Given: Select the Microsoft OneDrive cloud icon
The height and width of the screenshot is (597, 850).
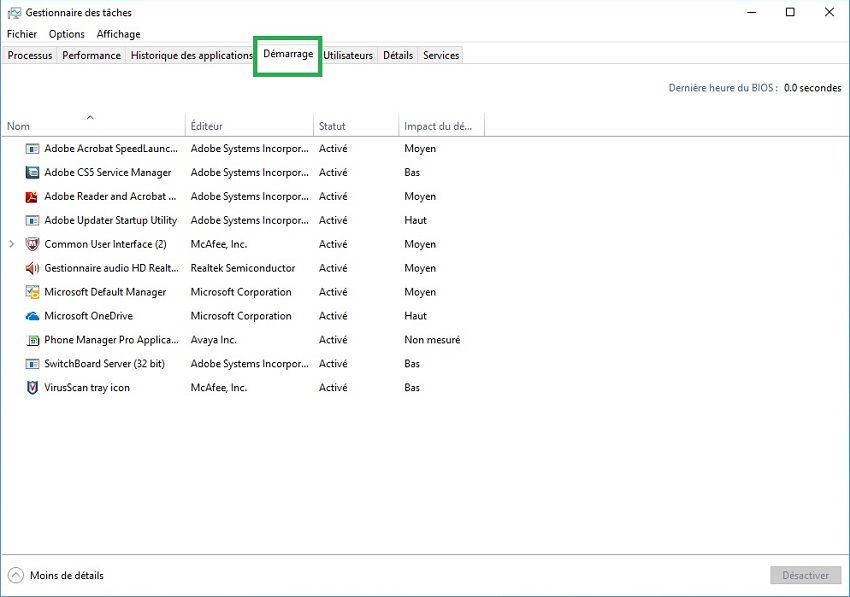Looking at the screenshot, I should pos(32,316).
